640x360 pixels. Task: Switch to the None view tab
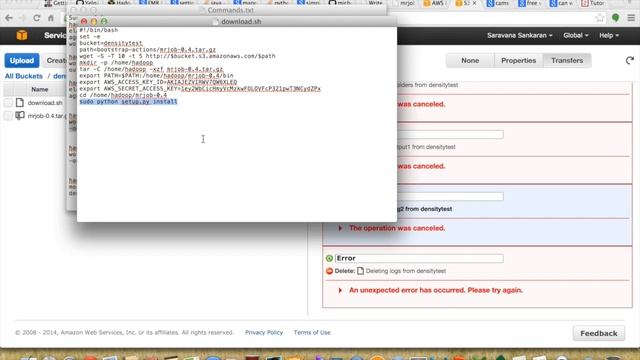(x=470, y=60)
